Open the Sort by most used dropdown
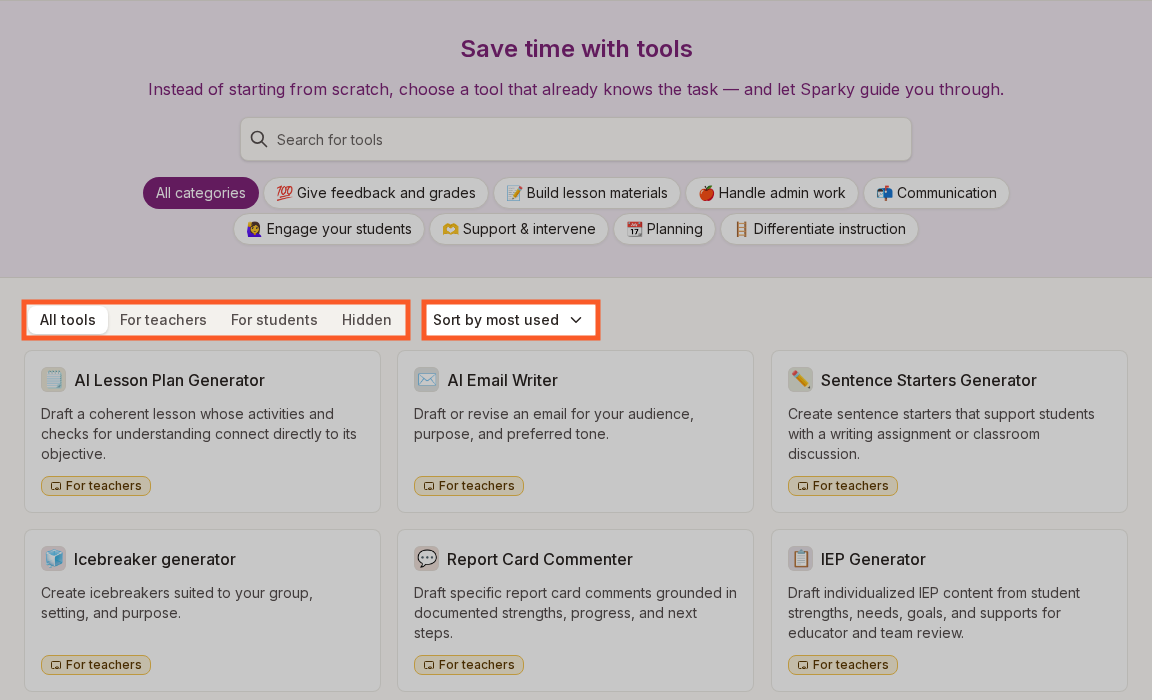This screenshot has height=700, width=1152. 511,320
